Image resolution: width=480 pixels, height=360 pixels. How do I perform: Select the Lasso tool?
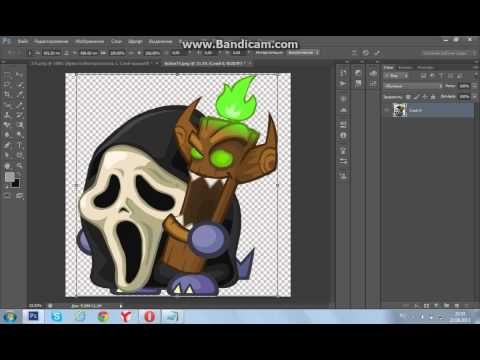pos(8,85)
